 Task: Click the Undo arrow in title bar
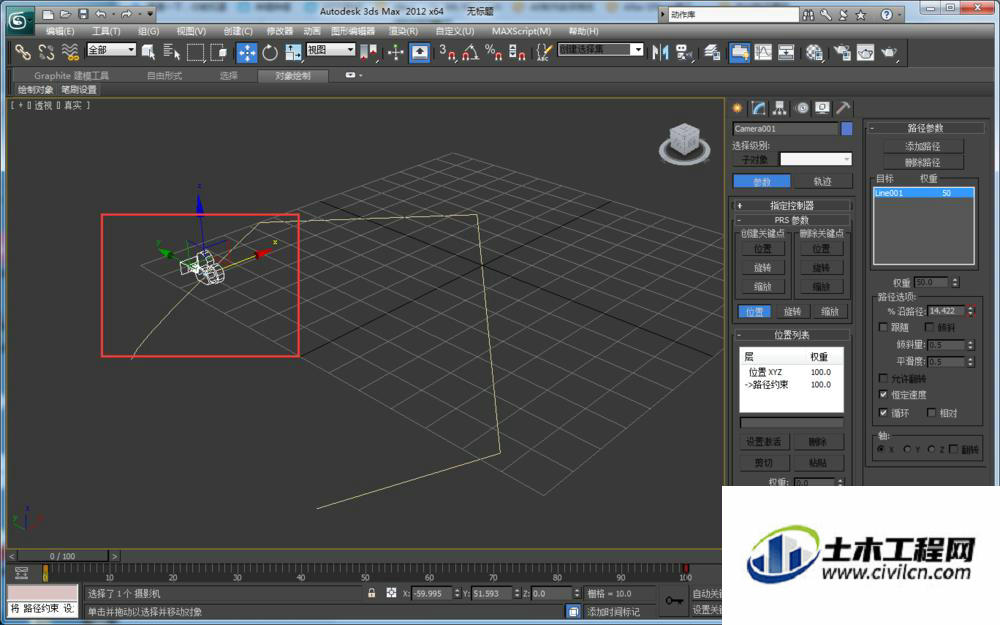[101, 13]
